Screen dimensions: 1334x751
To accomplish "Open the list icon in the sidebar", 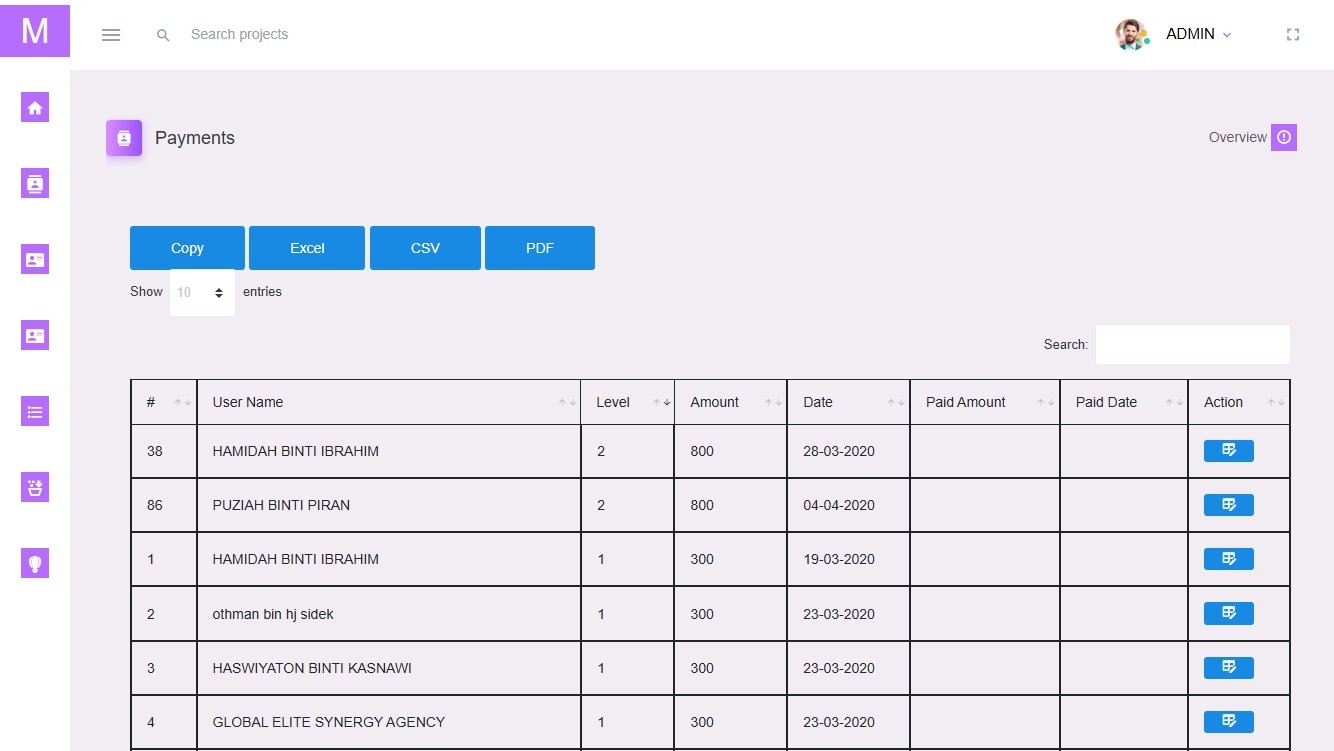I will 35,411.
